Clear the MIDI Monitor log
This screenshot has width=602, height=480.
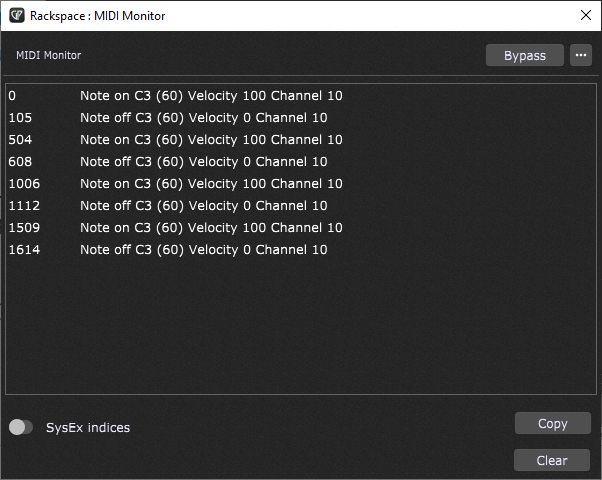pos(552,461)
